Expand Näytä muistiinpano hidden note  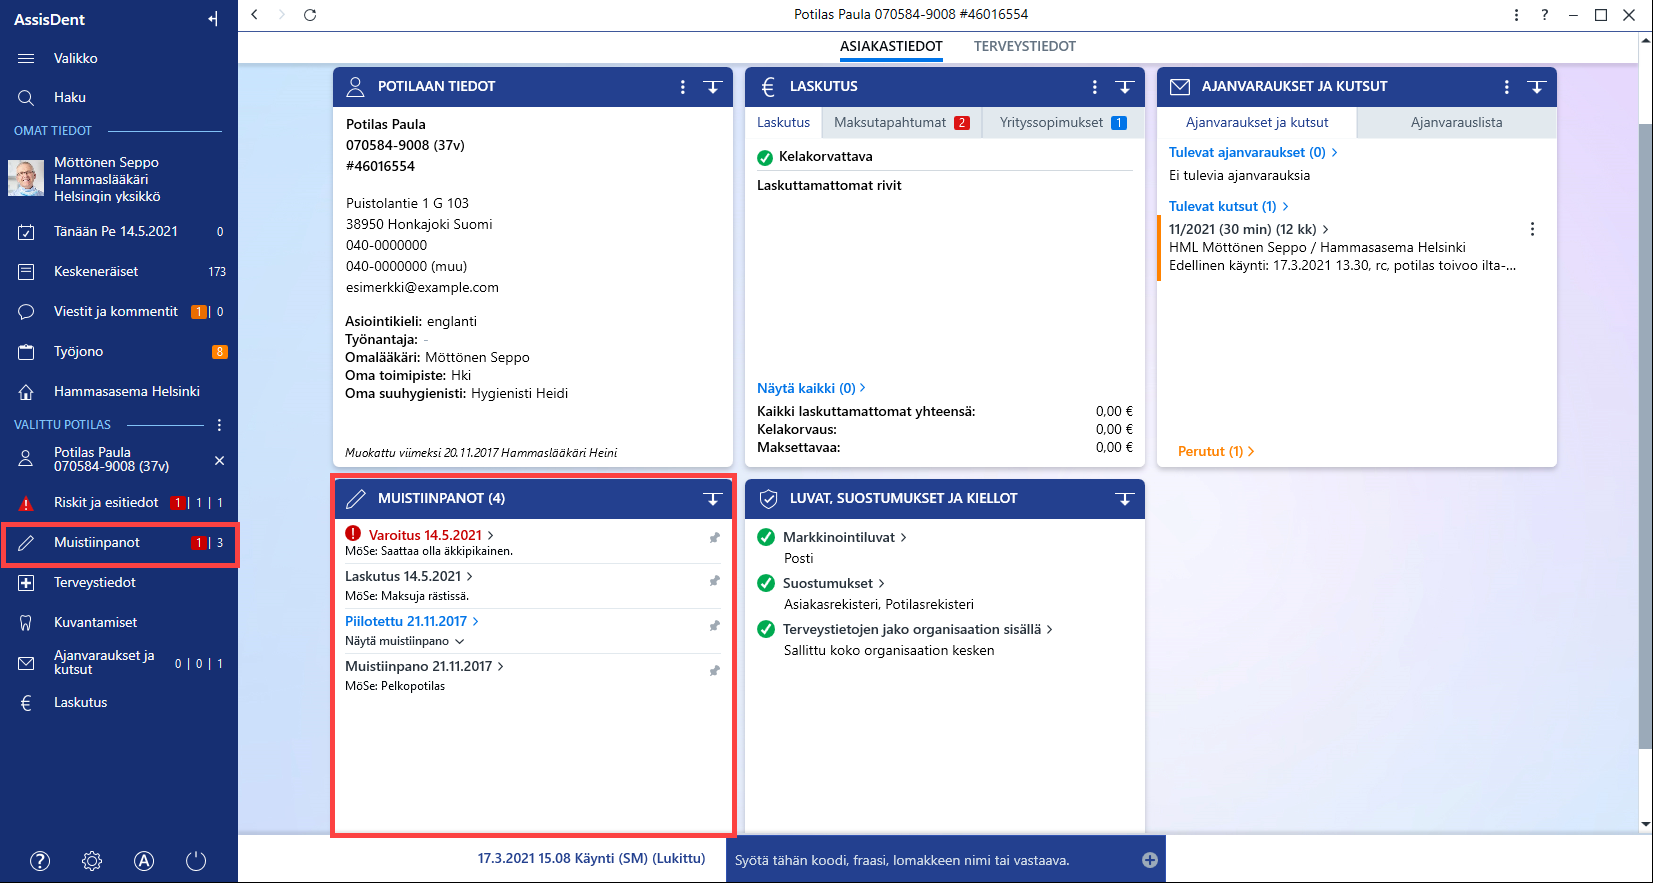pos(405,641)
